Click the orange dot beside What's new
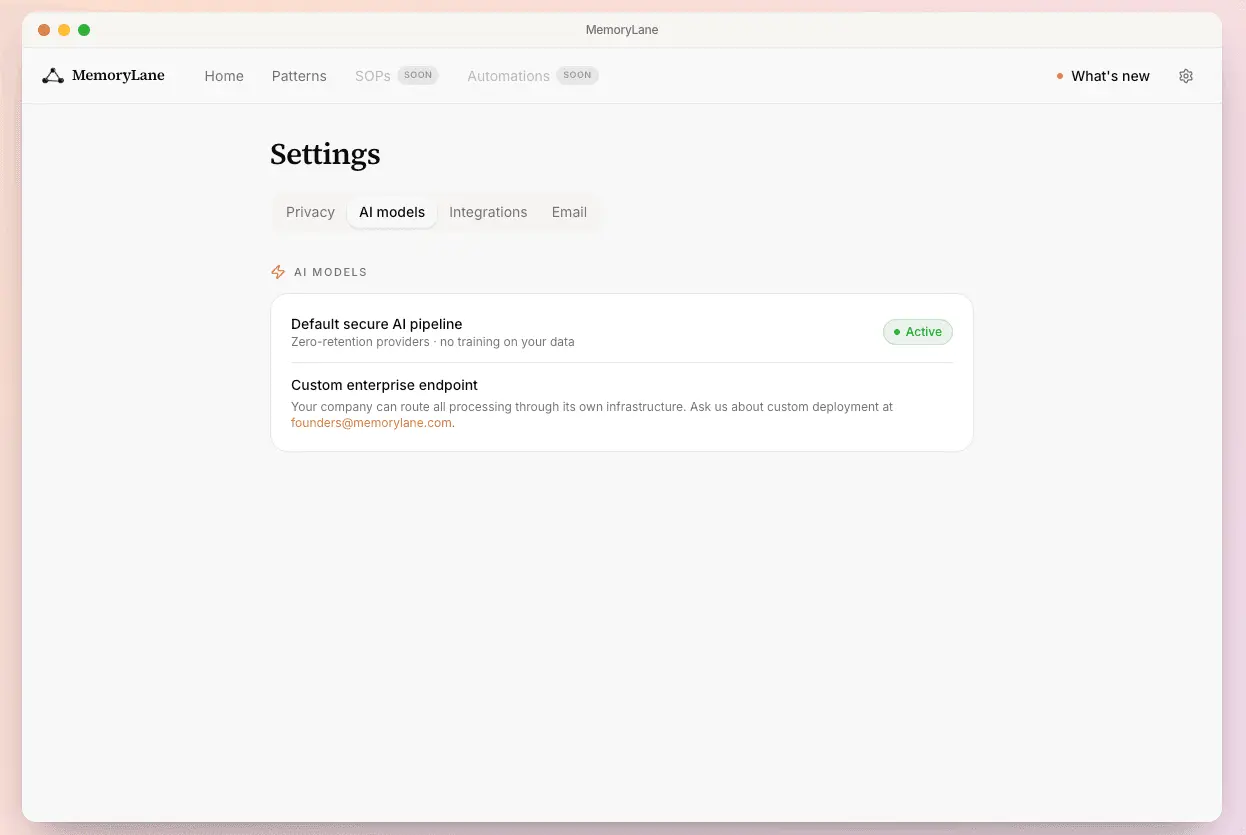The image size is (1246, 835). (x=1060, y=76)
